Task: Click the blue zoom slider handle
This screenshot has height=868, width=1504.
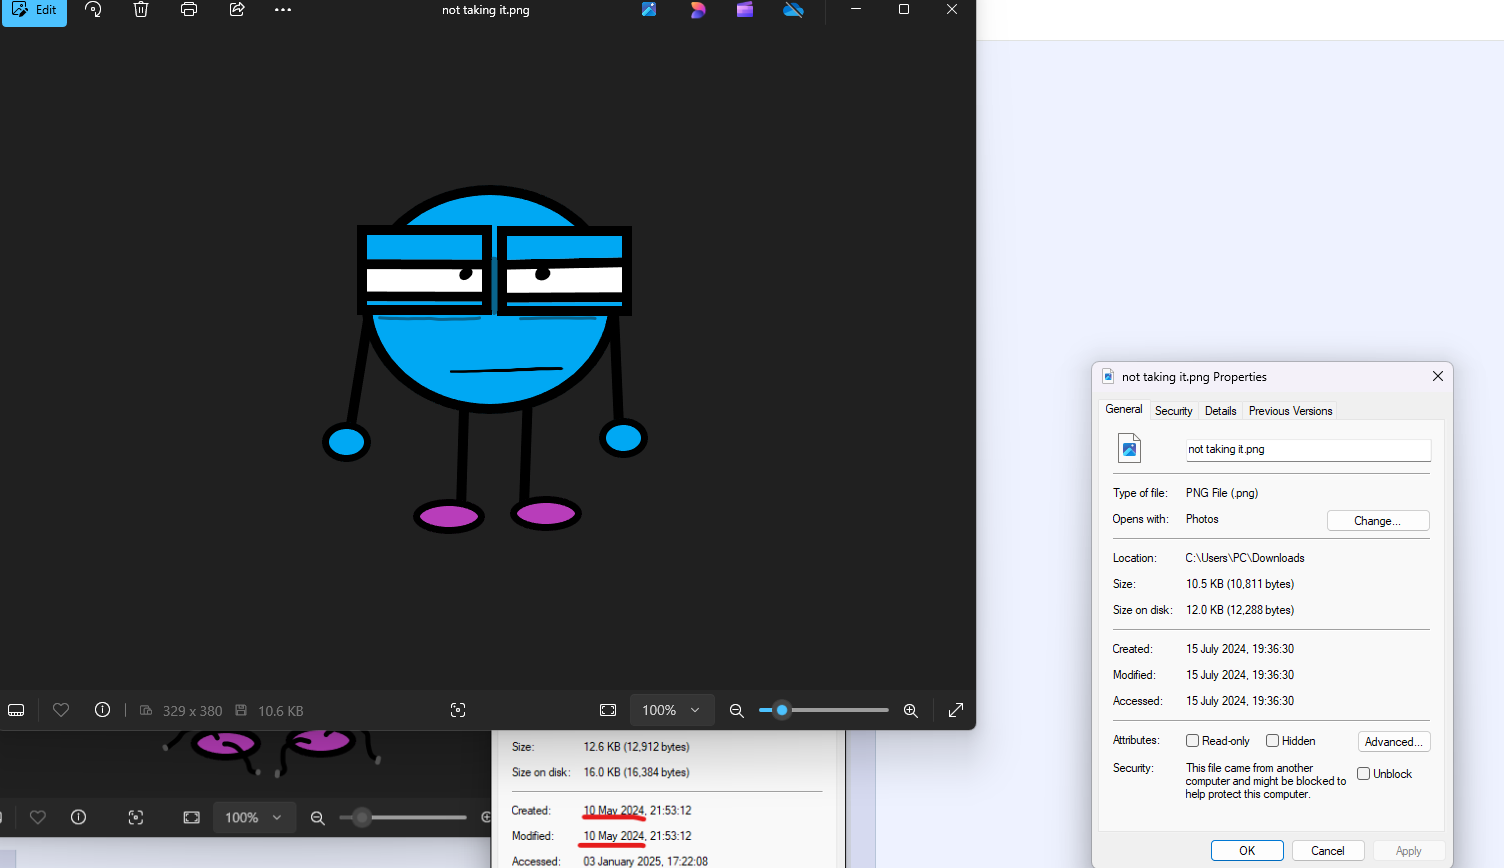Action: click(x=782, y=710)
